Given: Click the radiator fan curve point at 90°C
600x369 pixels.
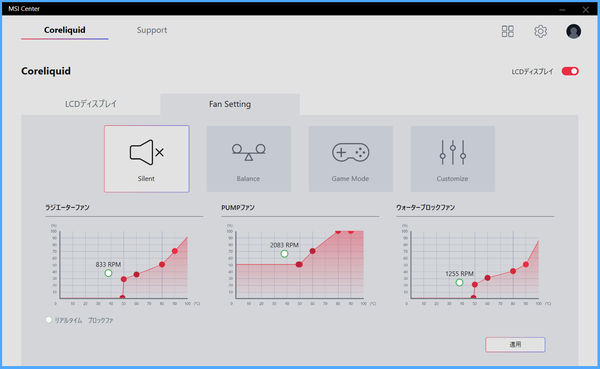Looking at the screenshot, I should point(174,251).
